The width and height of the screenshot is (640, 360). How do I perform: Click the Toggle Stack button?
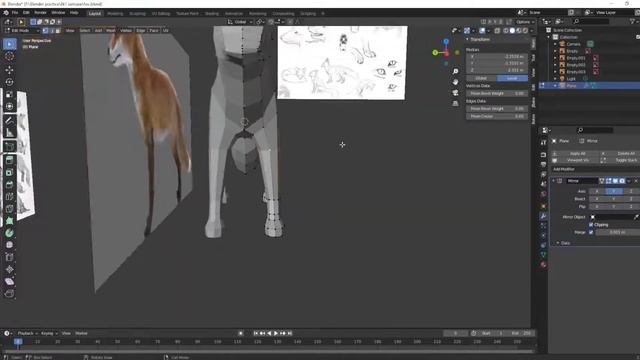[x=620, y=160]
